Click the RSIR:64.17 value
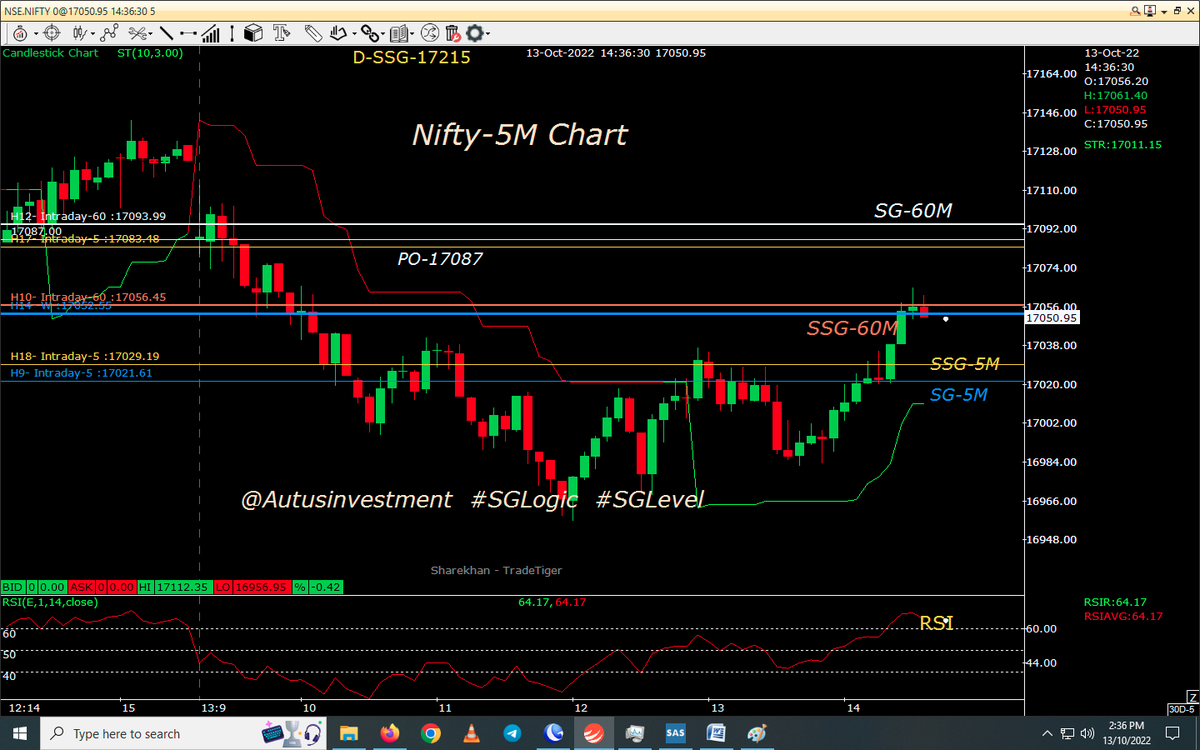This screenshot has height=750, width=1200. tap(1115, 602)
